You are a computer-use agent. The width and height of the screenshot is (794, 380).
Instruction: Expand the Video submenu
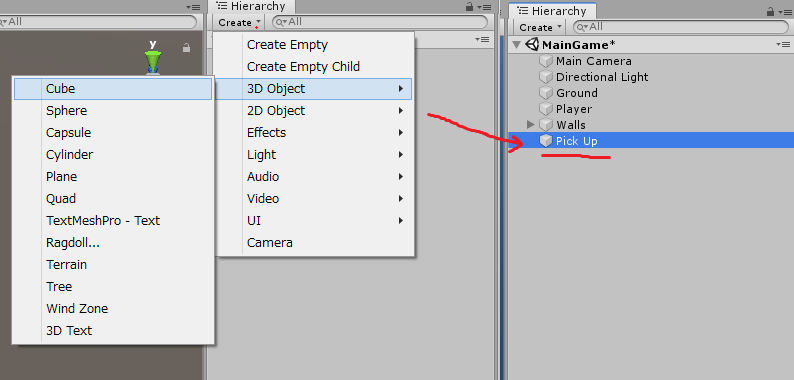coord(313,199)
